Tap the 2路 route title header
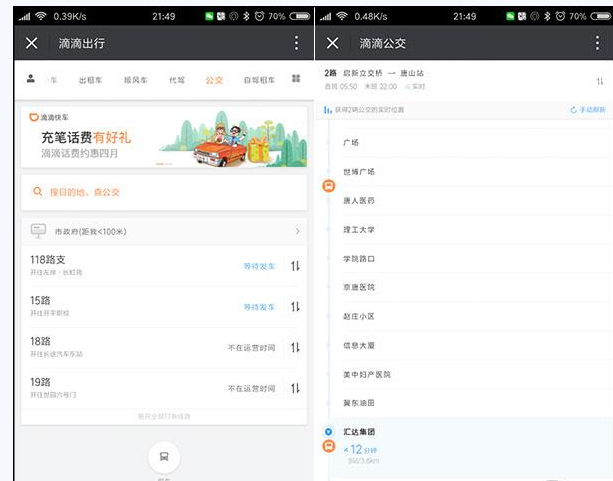Image resolution: width=613 pixels, height=481 pixels. [374, 73]
